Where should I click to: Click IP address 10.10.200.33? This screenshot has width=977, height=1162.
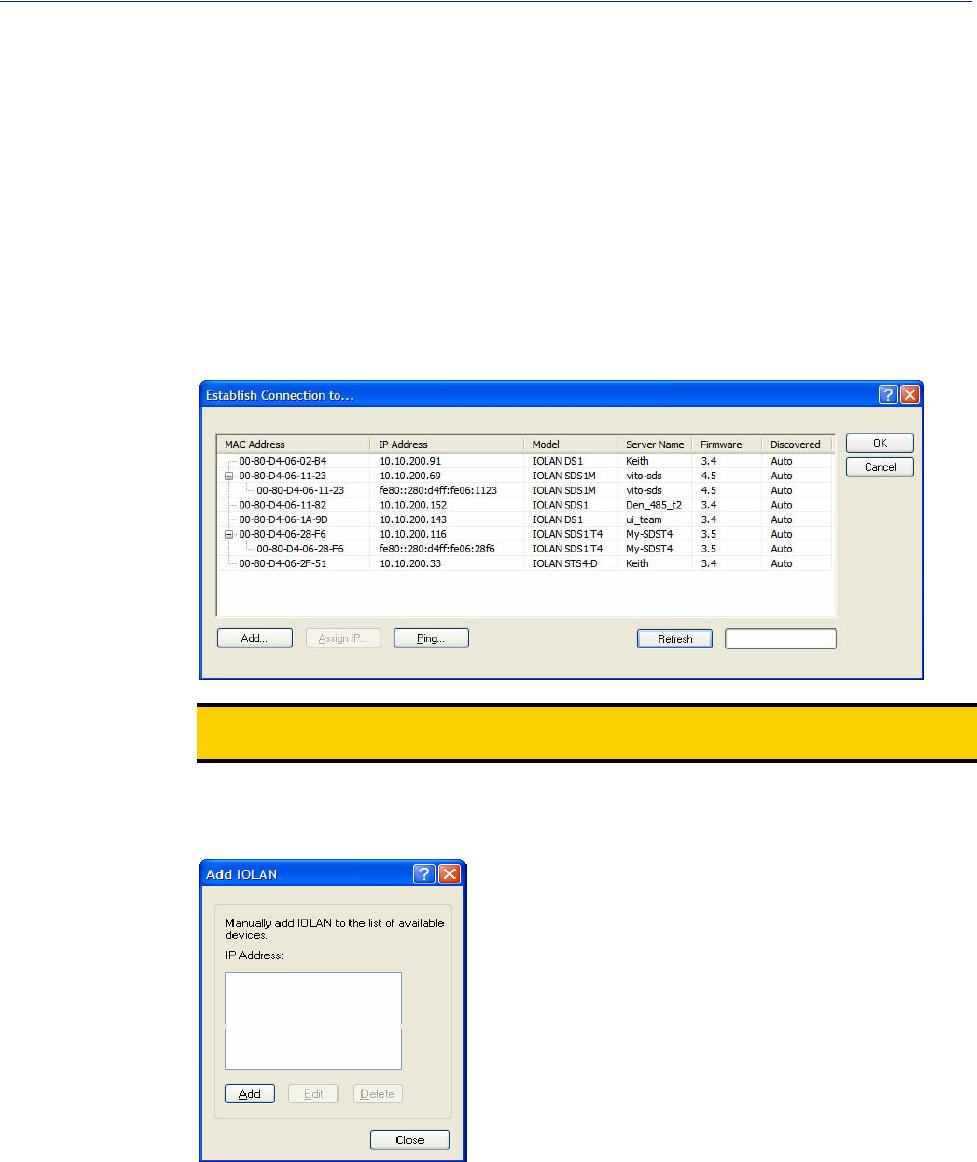pyautogui.click(x=410, y=563)
